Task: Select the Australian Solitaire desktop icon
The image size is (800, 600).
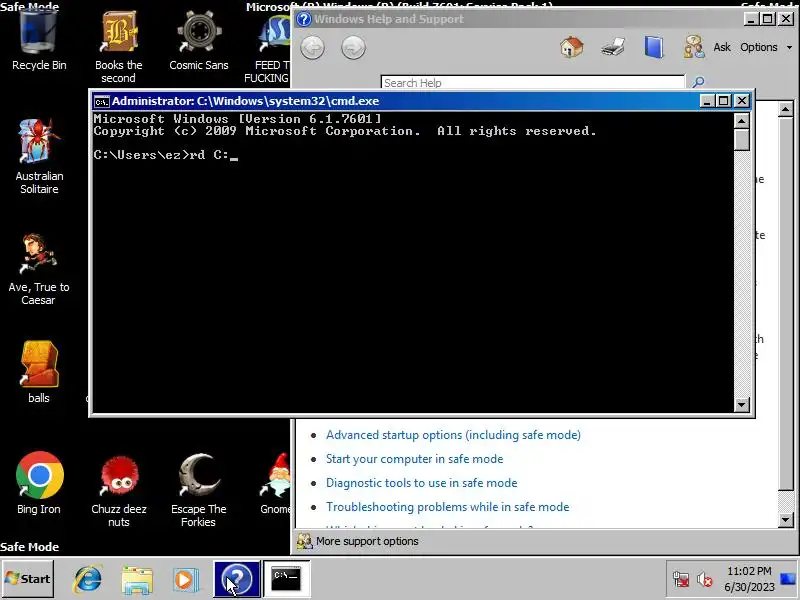Action: click(39, 156)
